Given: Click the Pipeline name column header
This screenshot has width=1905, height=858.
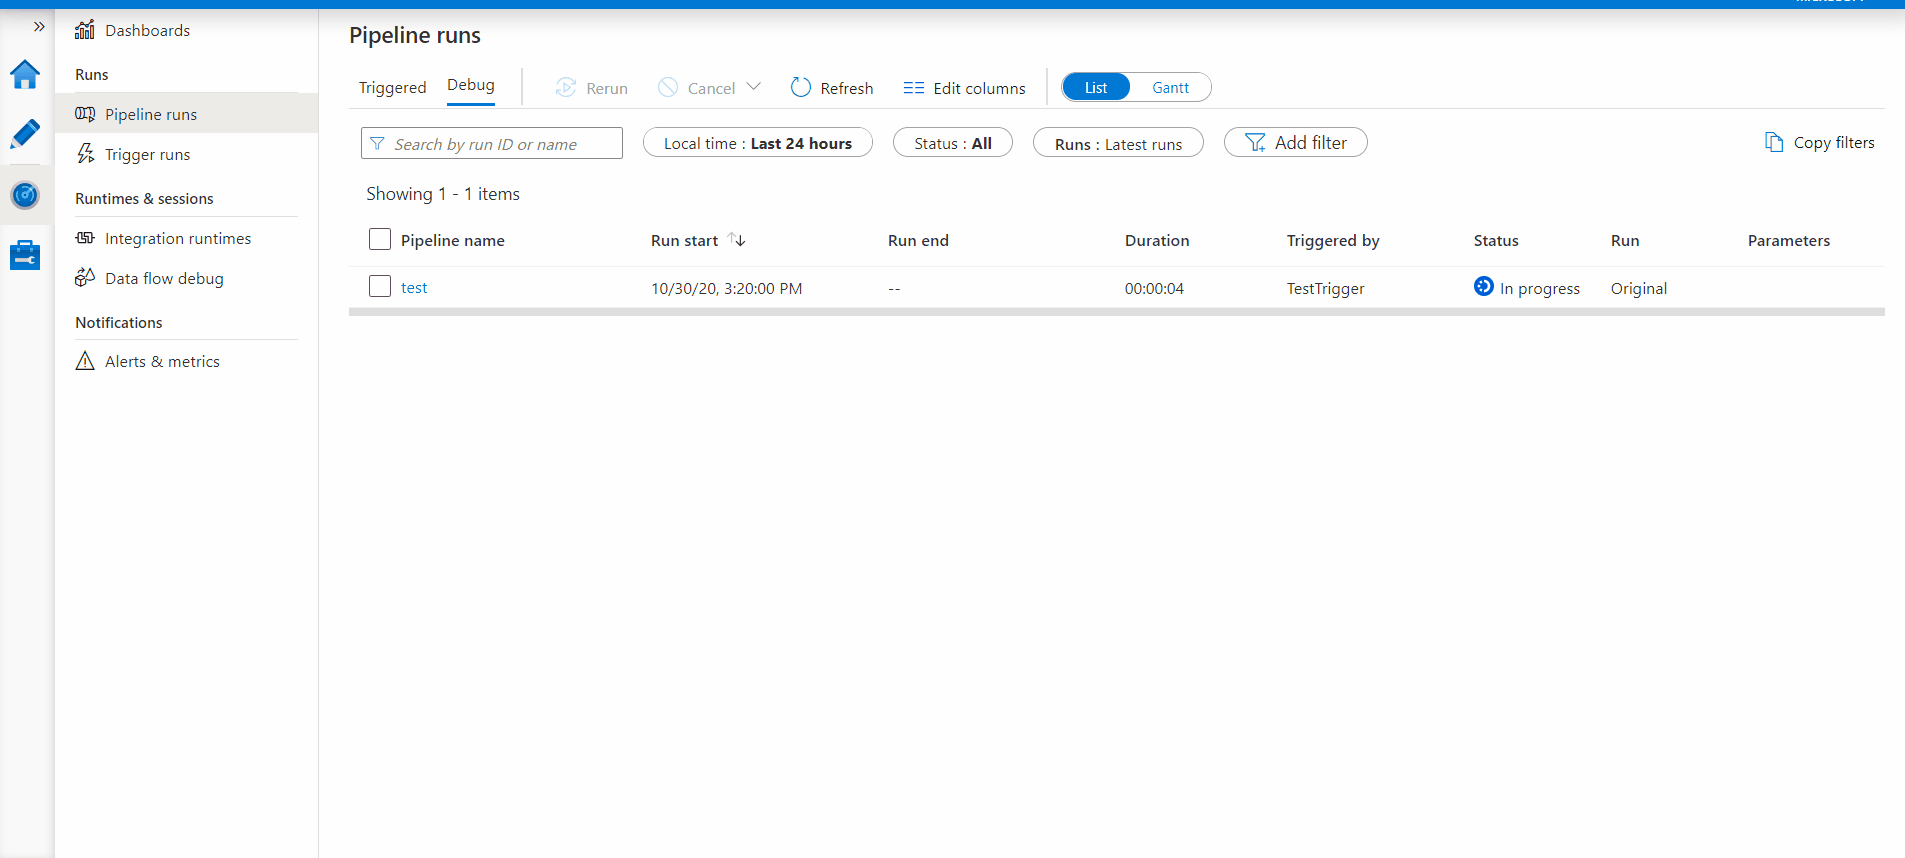Looking at the screenshot, I should [x=453, y=240].
